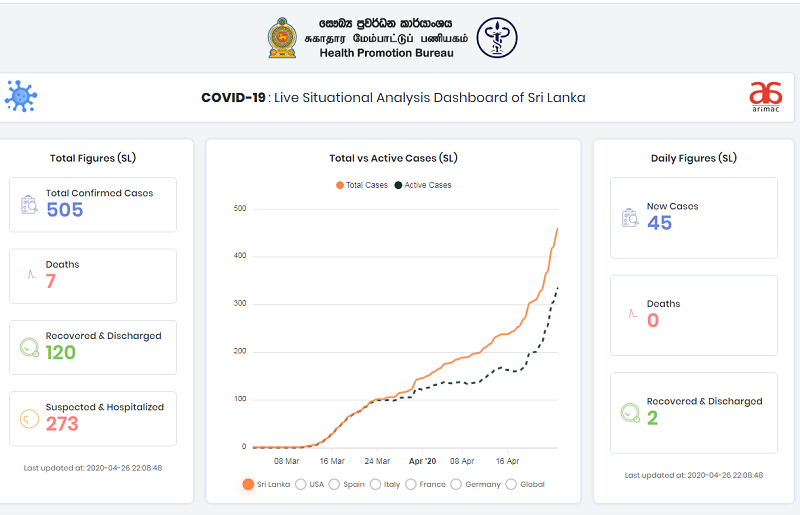Select the USA radio button

[301, 484]
